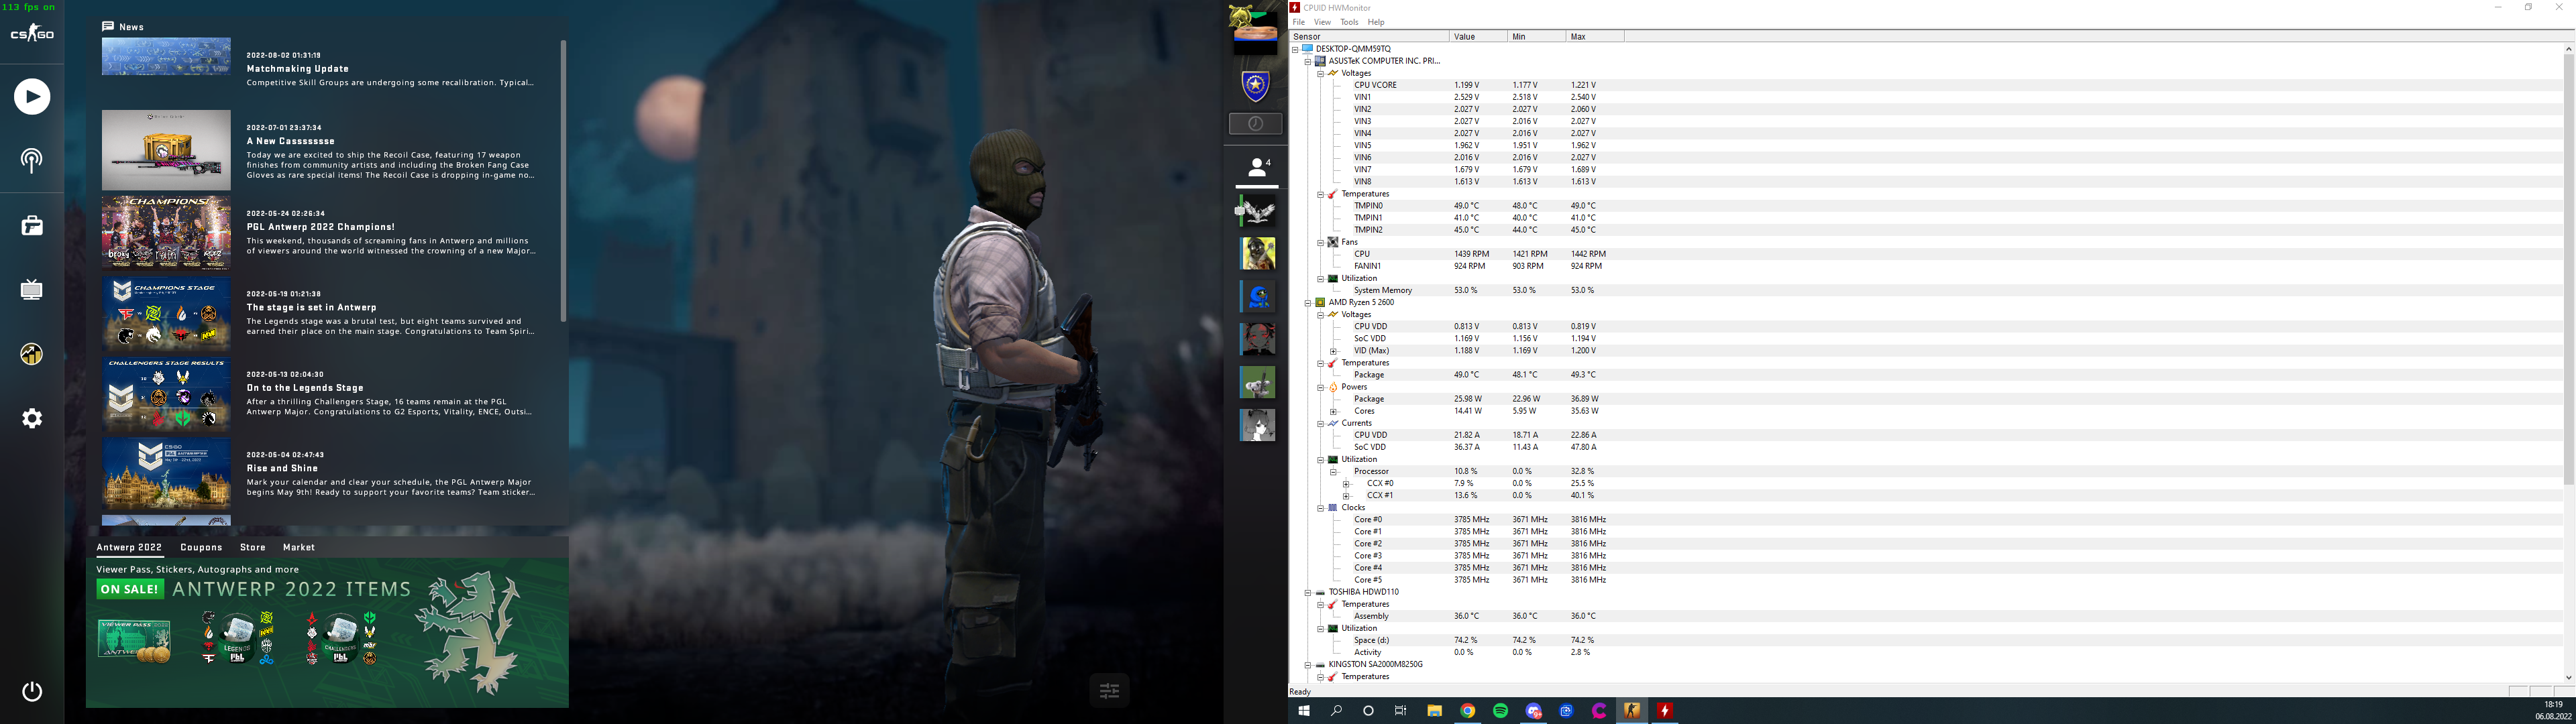Switch to the Market tab

[298, 547]
